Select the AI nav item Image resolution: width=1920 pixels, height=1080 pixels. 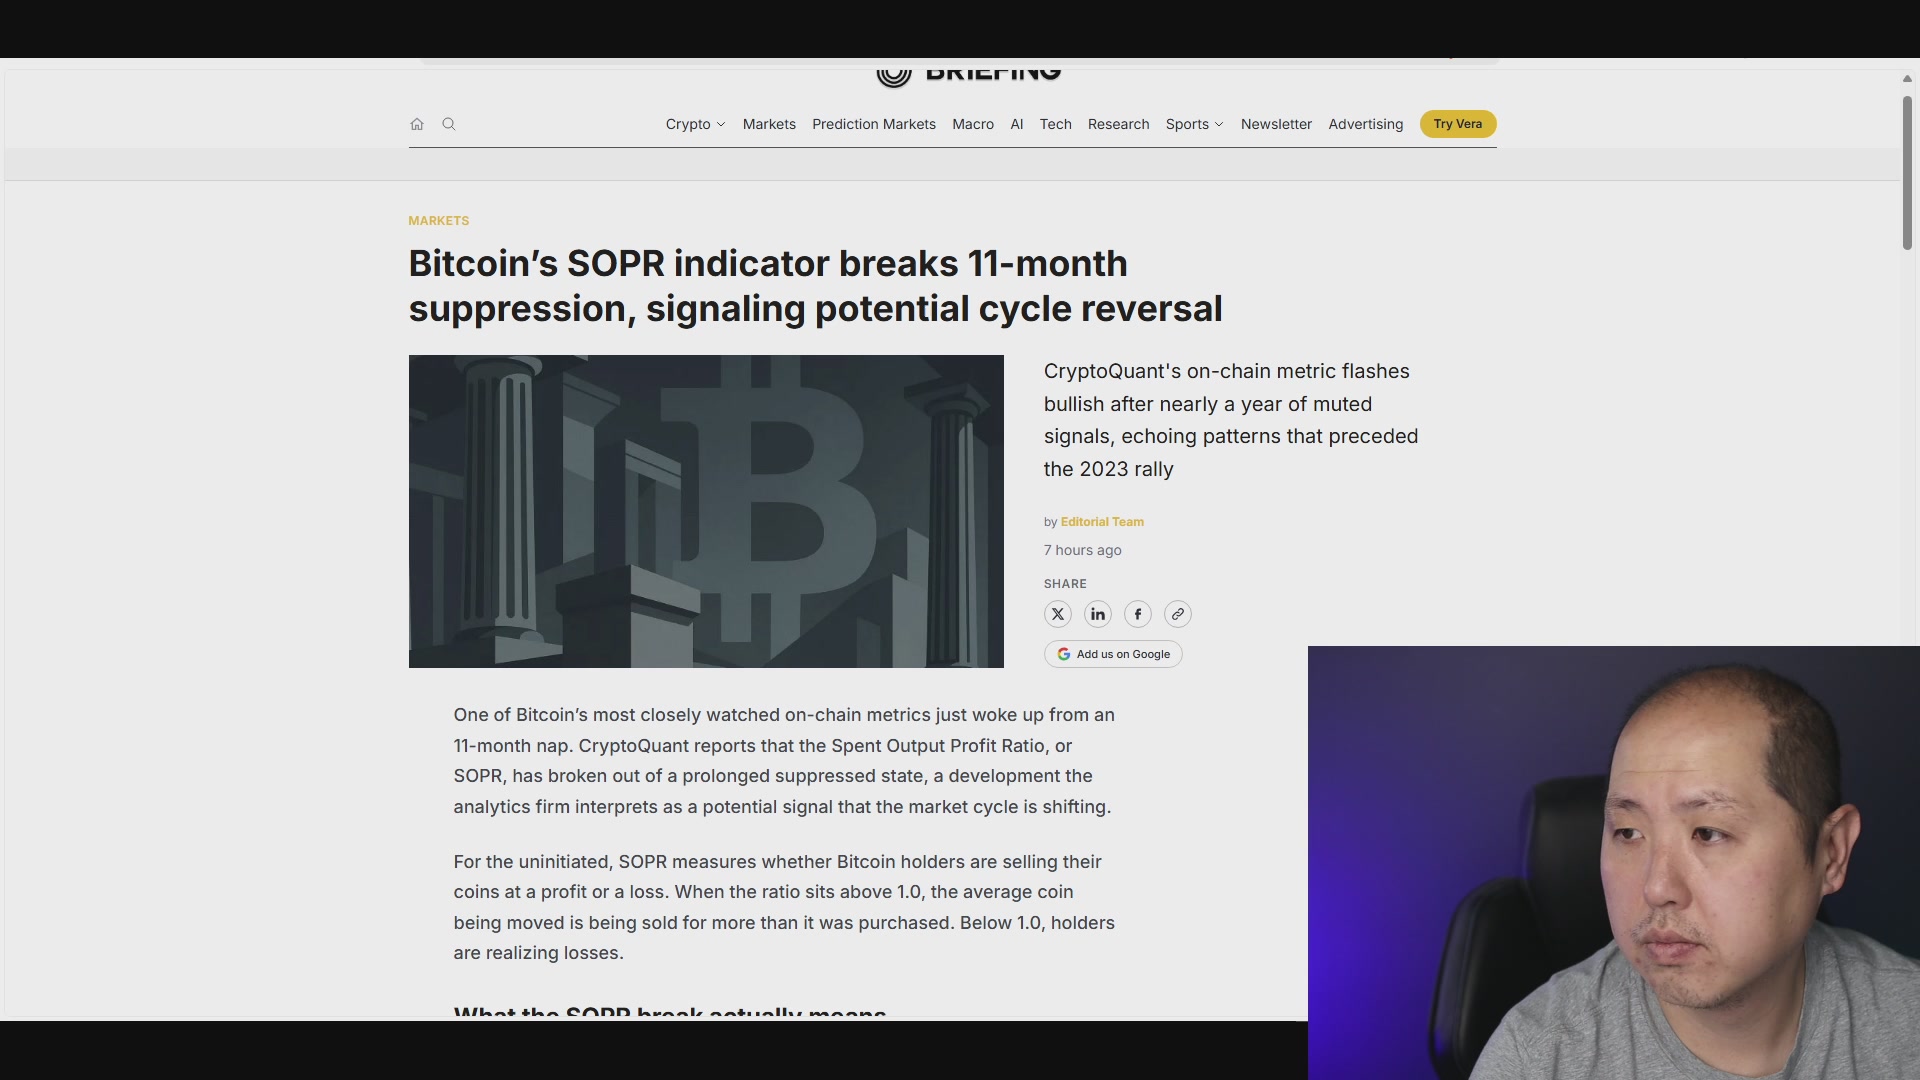(x=1017, y=124)
